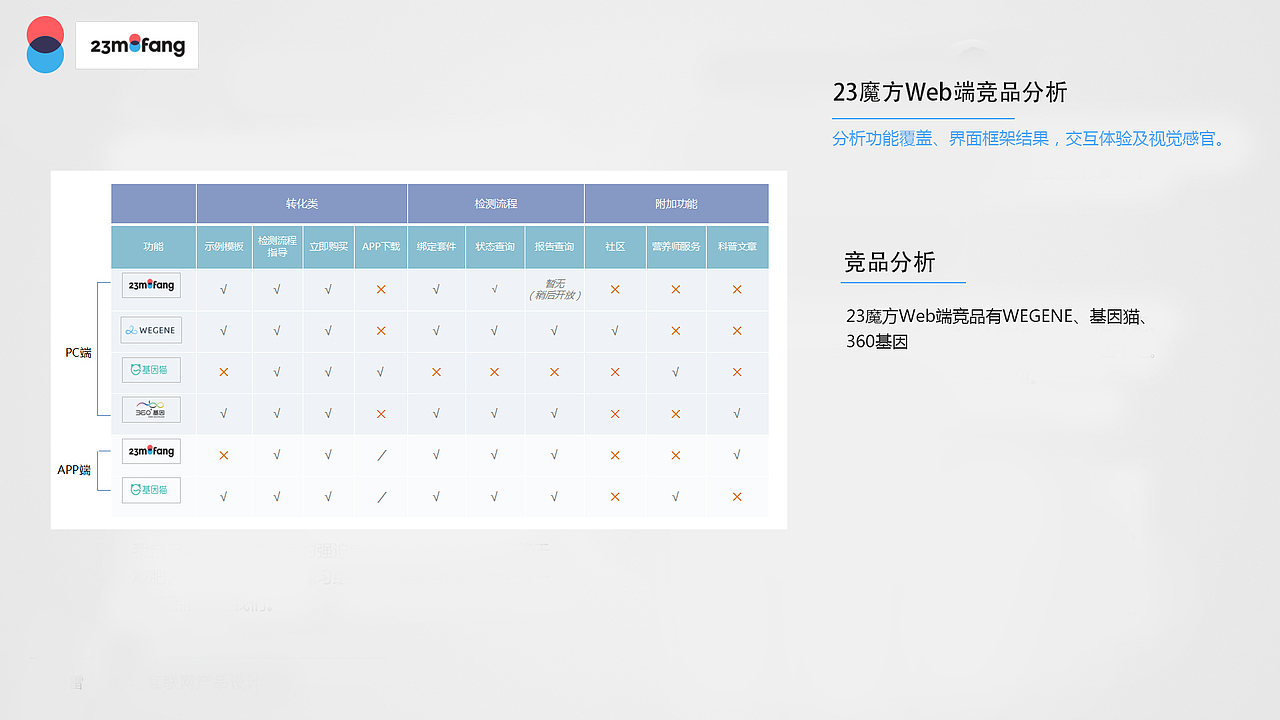Click the orange cross under 状态查询 in PC 基因猫 row

[494, 372]
